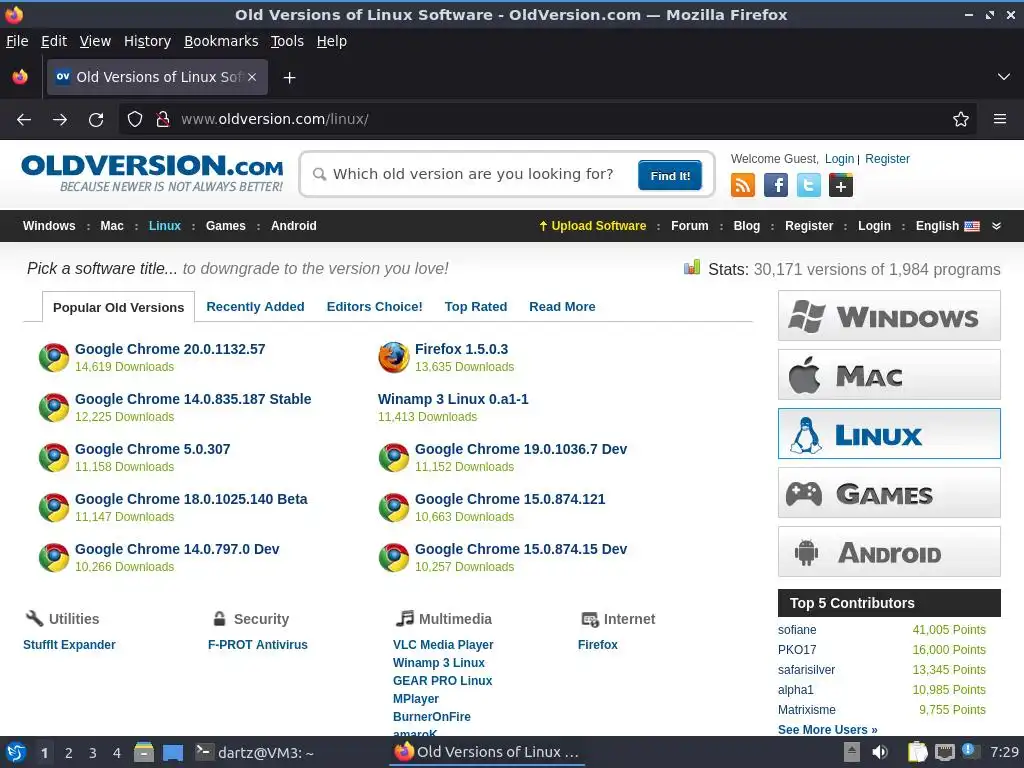
Task: Select English language with flag
Action: [x=948, y=226]
